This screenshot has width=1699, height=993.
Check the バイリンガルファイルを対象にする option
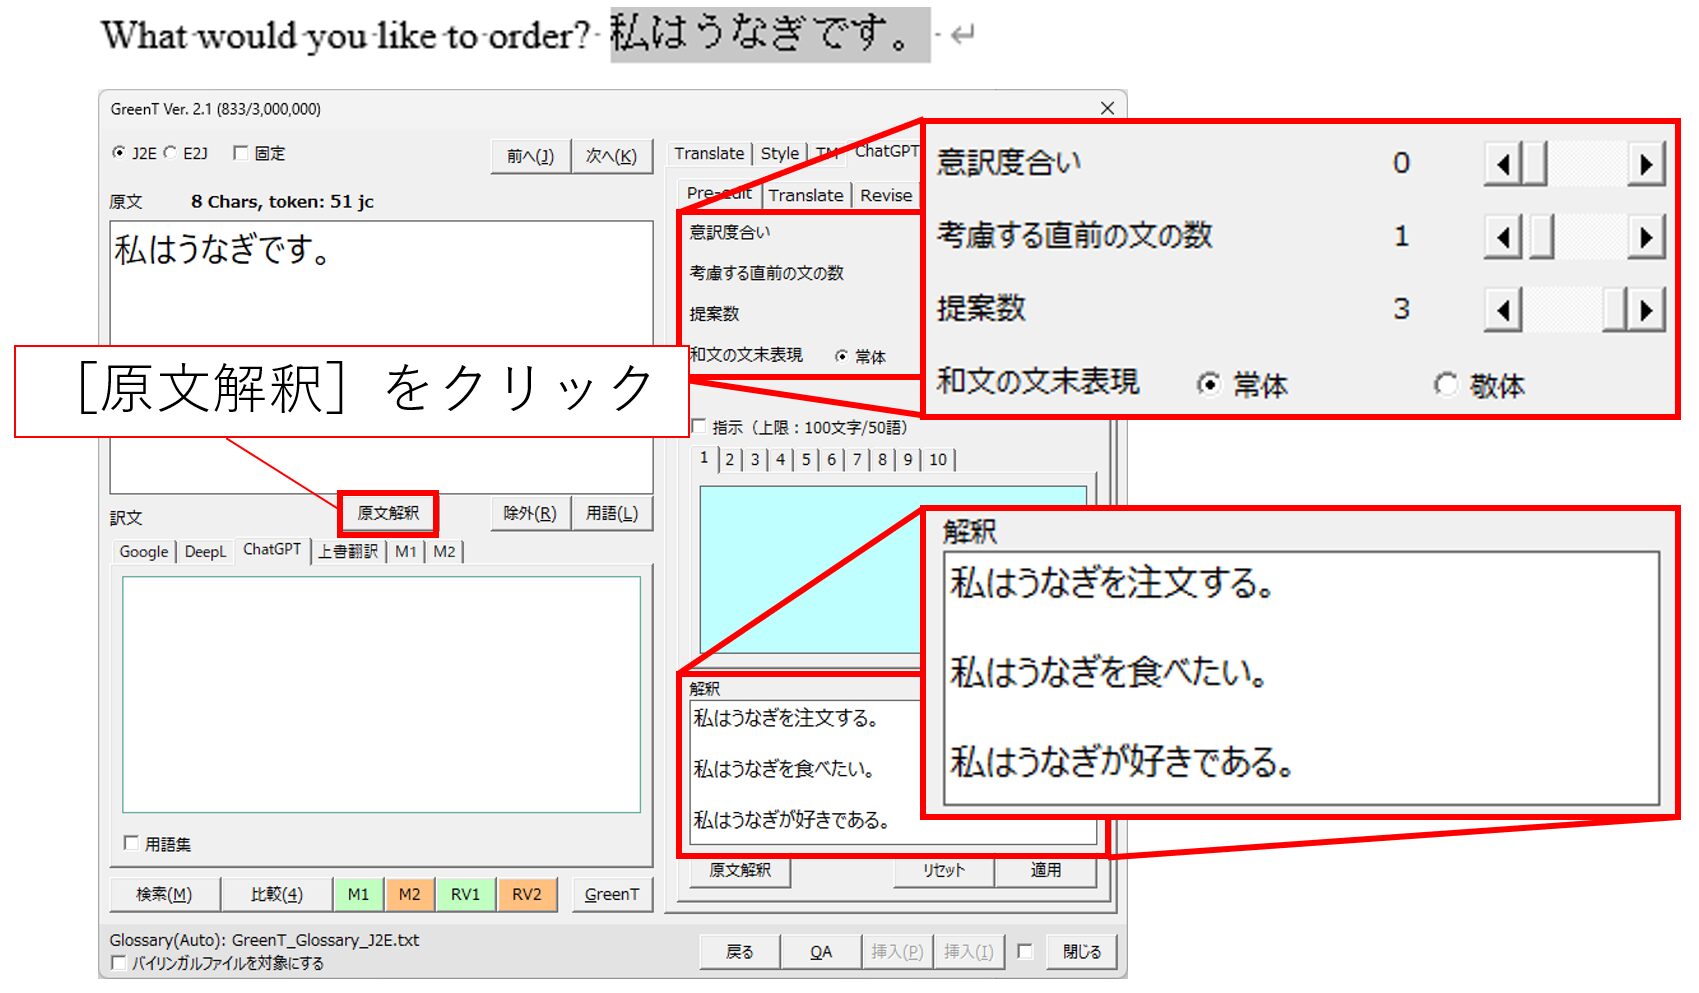pos(119,963)
